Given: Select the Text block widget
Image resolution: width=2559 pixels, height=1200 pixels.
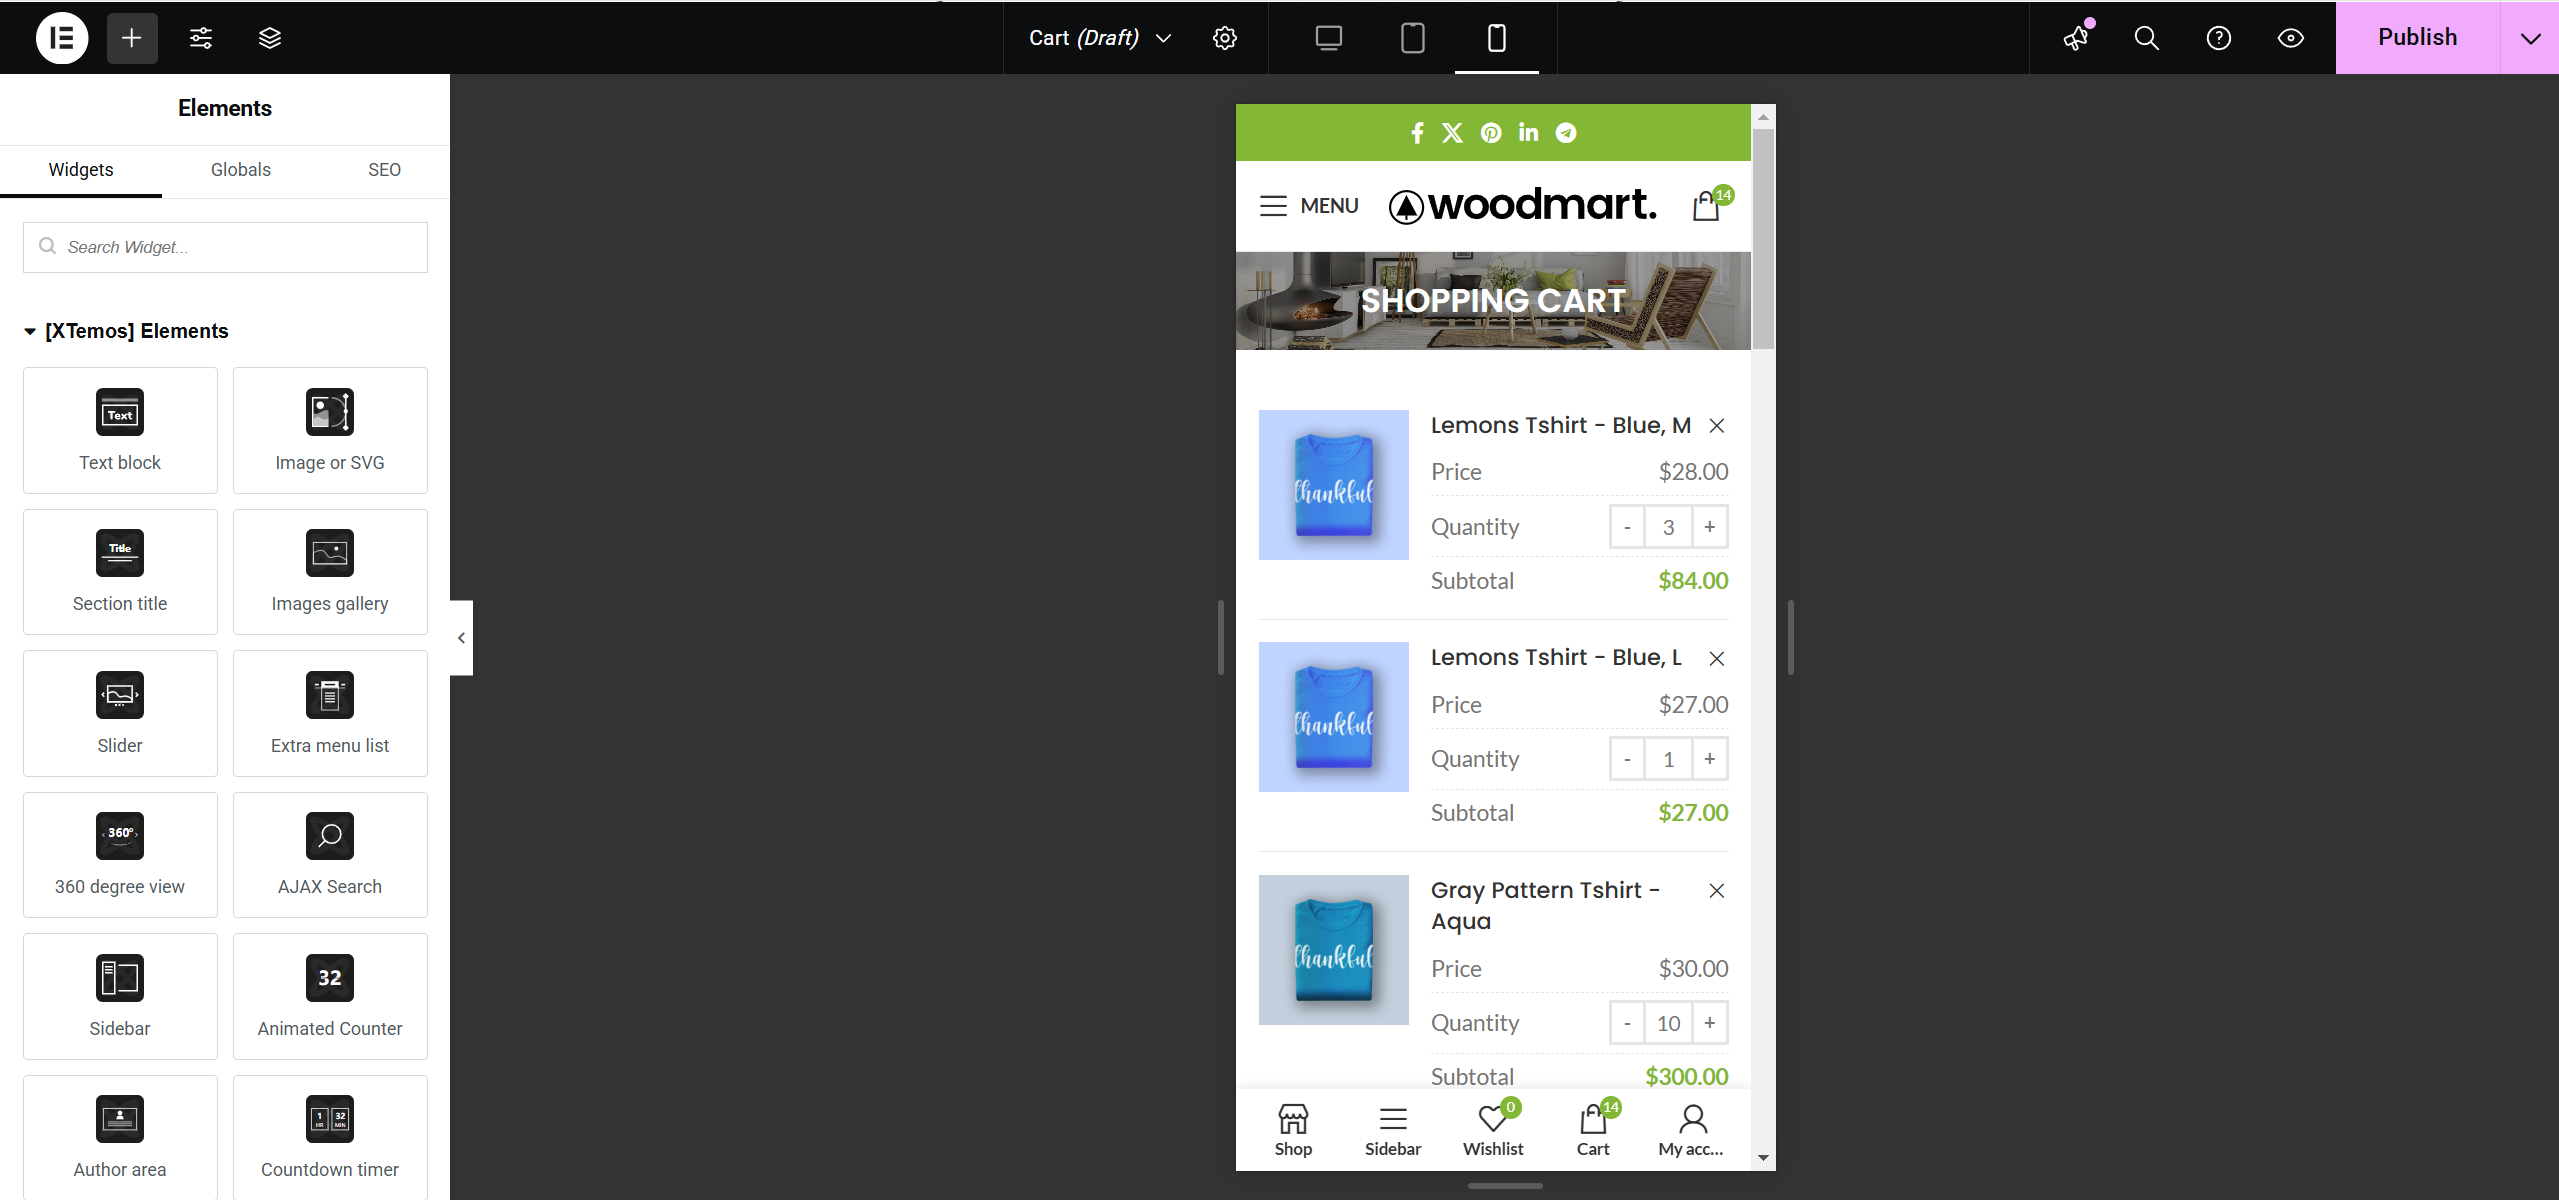Looking at the screenshot, I should coord(119,430).
